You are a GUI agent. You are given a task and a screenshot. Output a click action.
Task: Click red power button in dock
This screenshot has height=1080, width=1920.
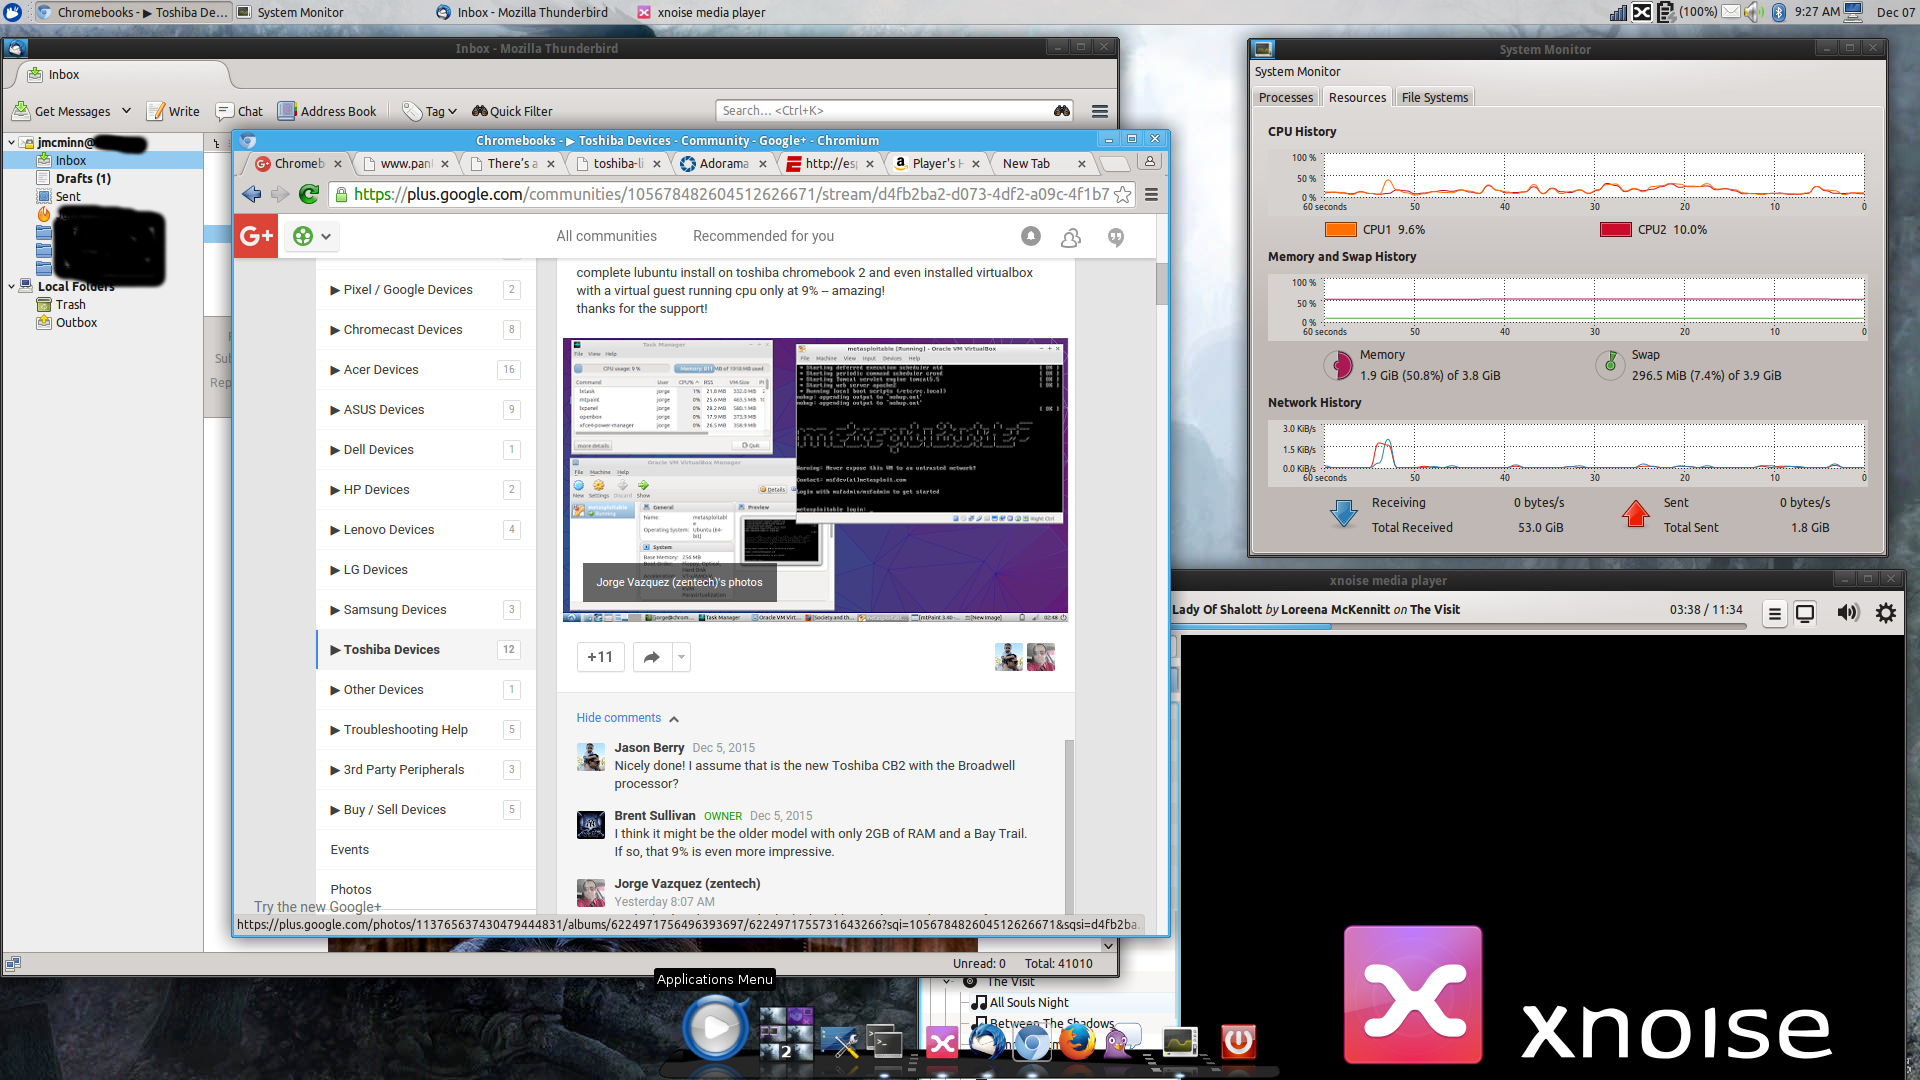point(1238,1042)
